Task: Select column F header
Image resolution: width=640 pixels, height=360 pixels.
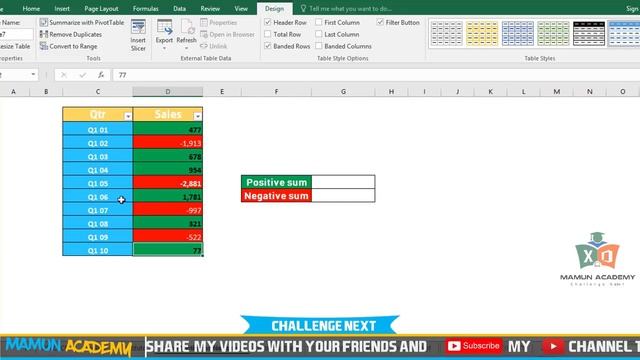Action: tap(276, 92)
